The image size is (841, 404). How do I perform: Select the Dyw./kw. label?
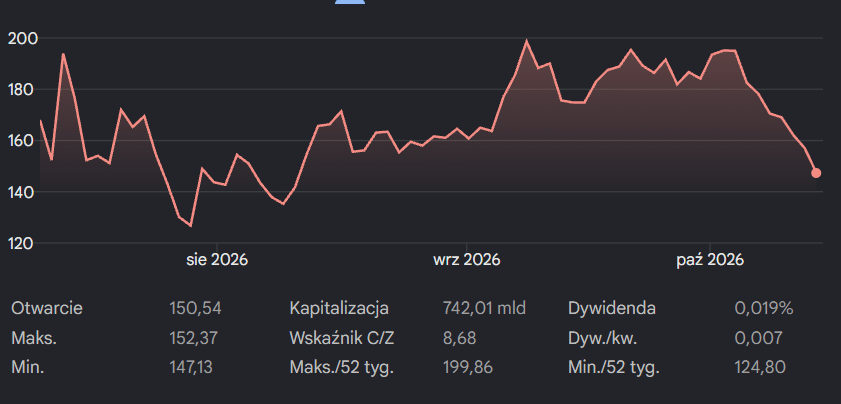point(603,338)
